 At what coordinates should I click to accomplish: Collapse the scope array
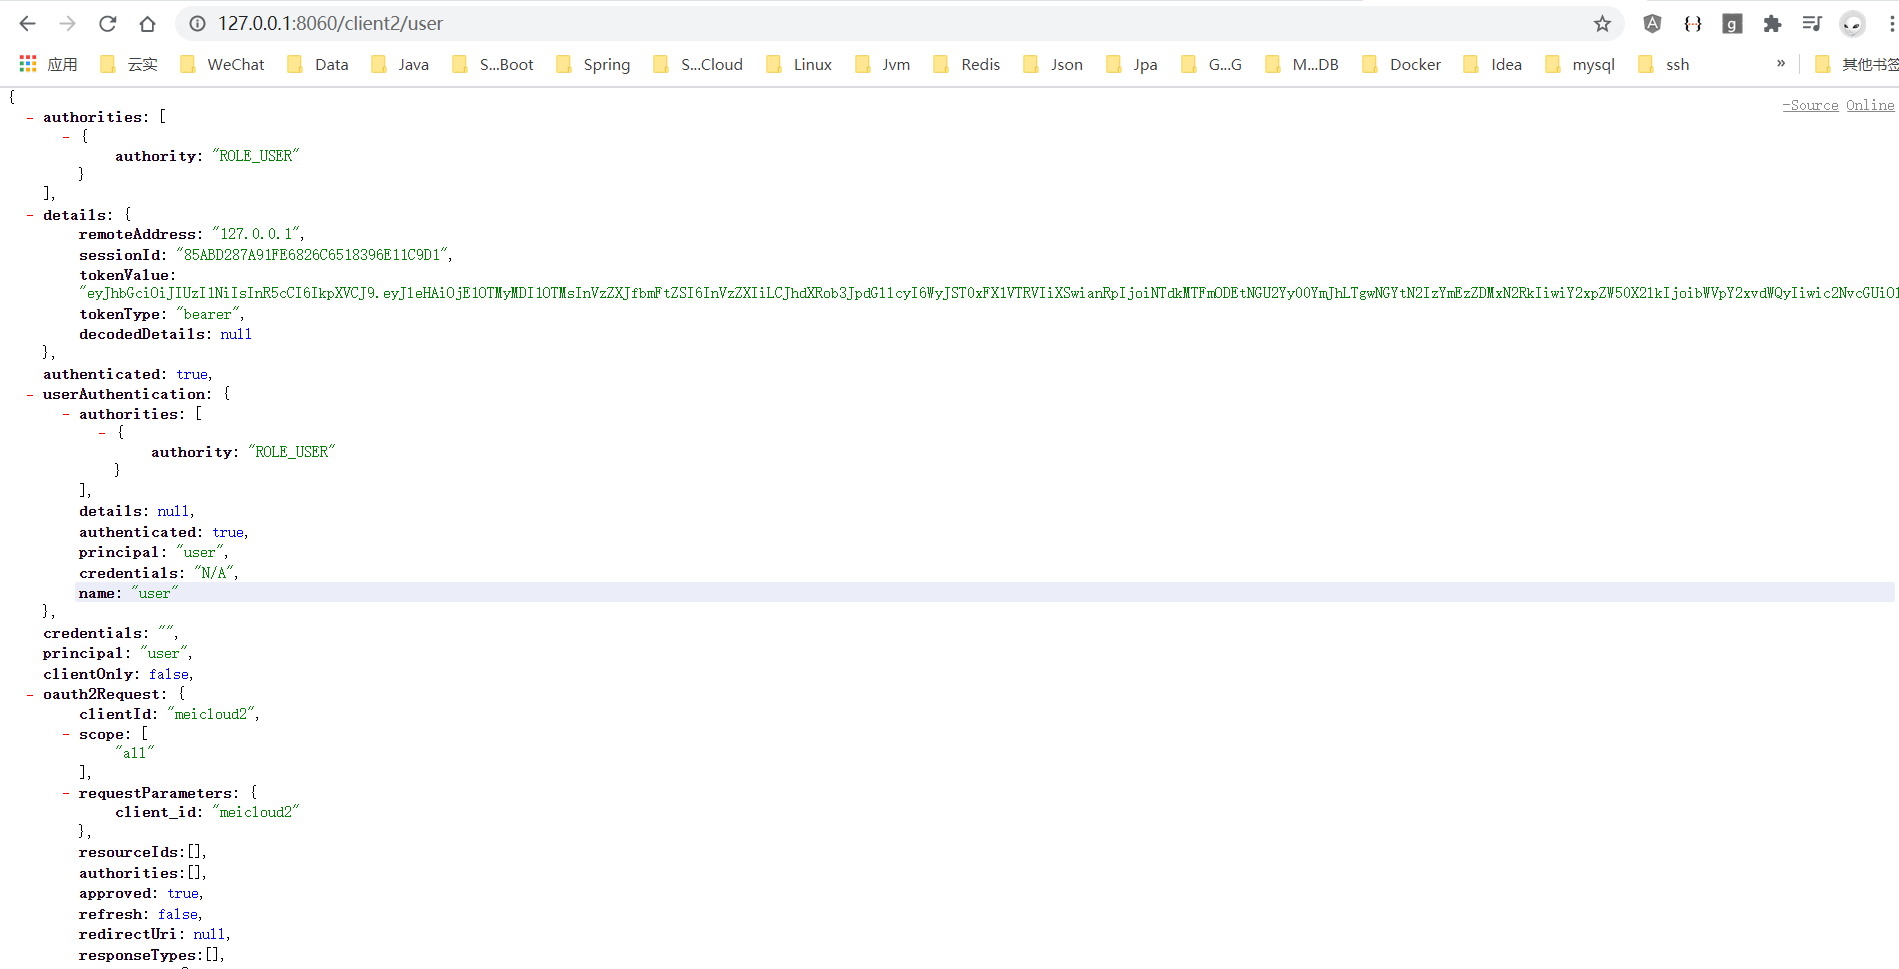click(x=66, y=735)
